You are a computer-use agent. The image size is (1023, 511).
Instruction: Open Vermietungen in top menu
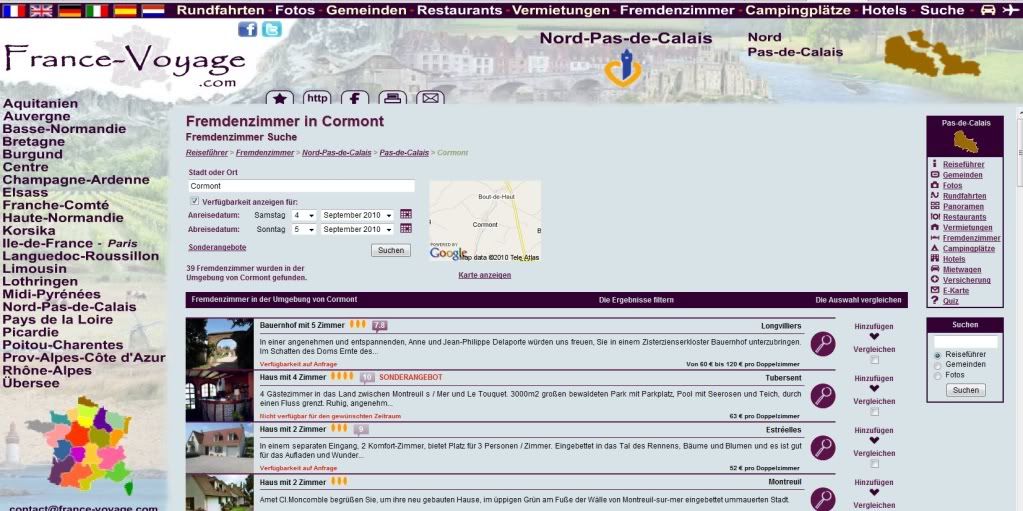point(561,10)
